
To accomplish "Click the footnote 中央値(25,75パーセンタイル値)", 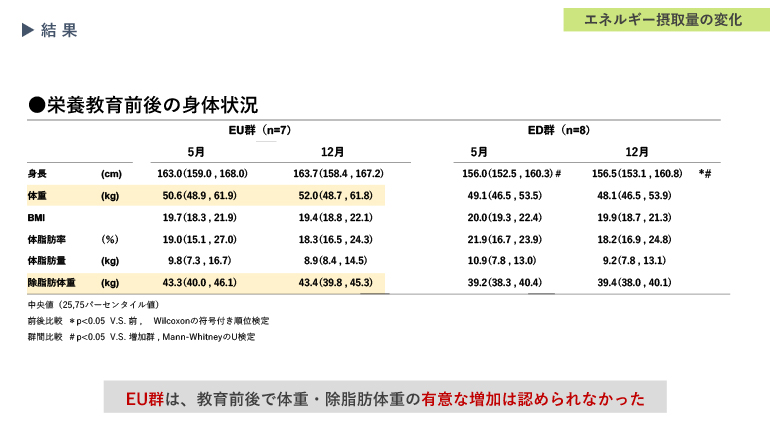I will coord(93,304).
